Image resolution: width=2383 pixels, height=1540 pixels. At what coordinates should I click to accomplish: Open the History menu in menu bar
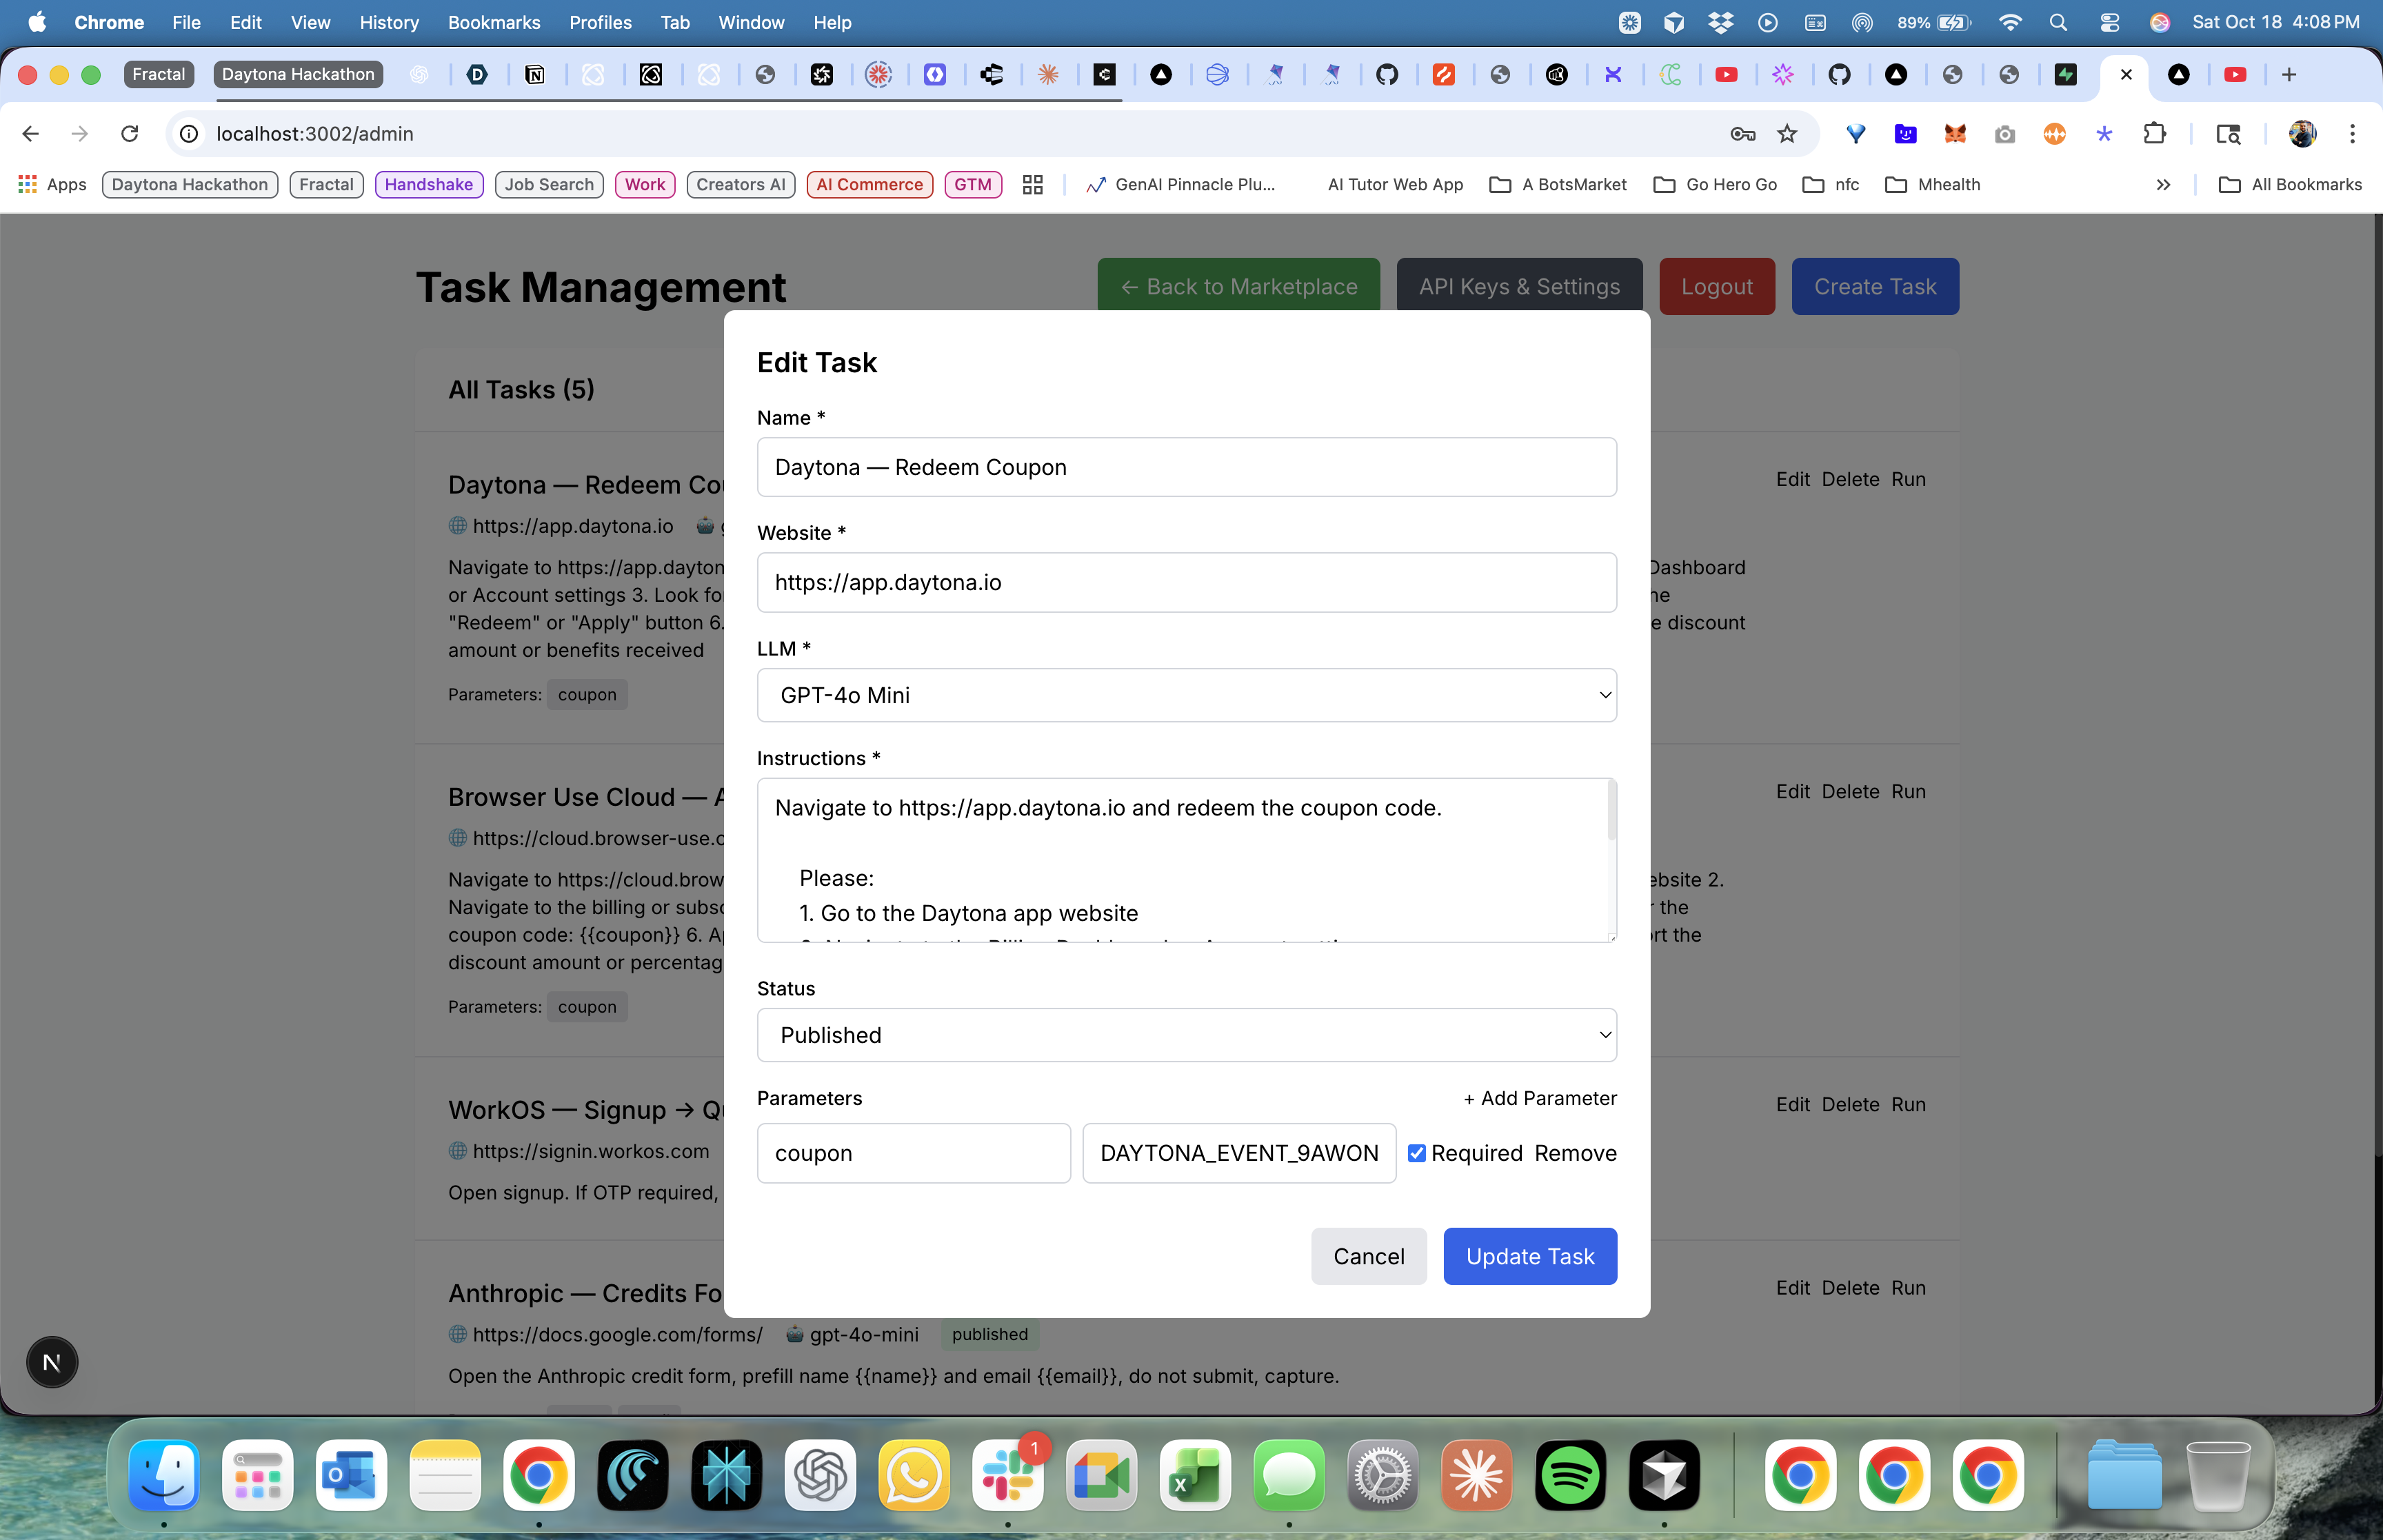click(388, 22)
